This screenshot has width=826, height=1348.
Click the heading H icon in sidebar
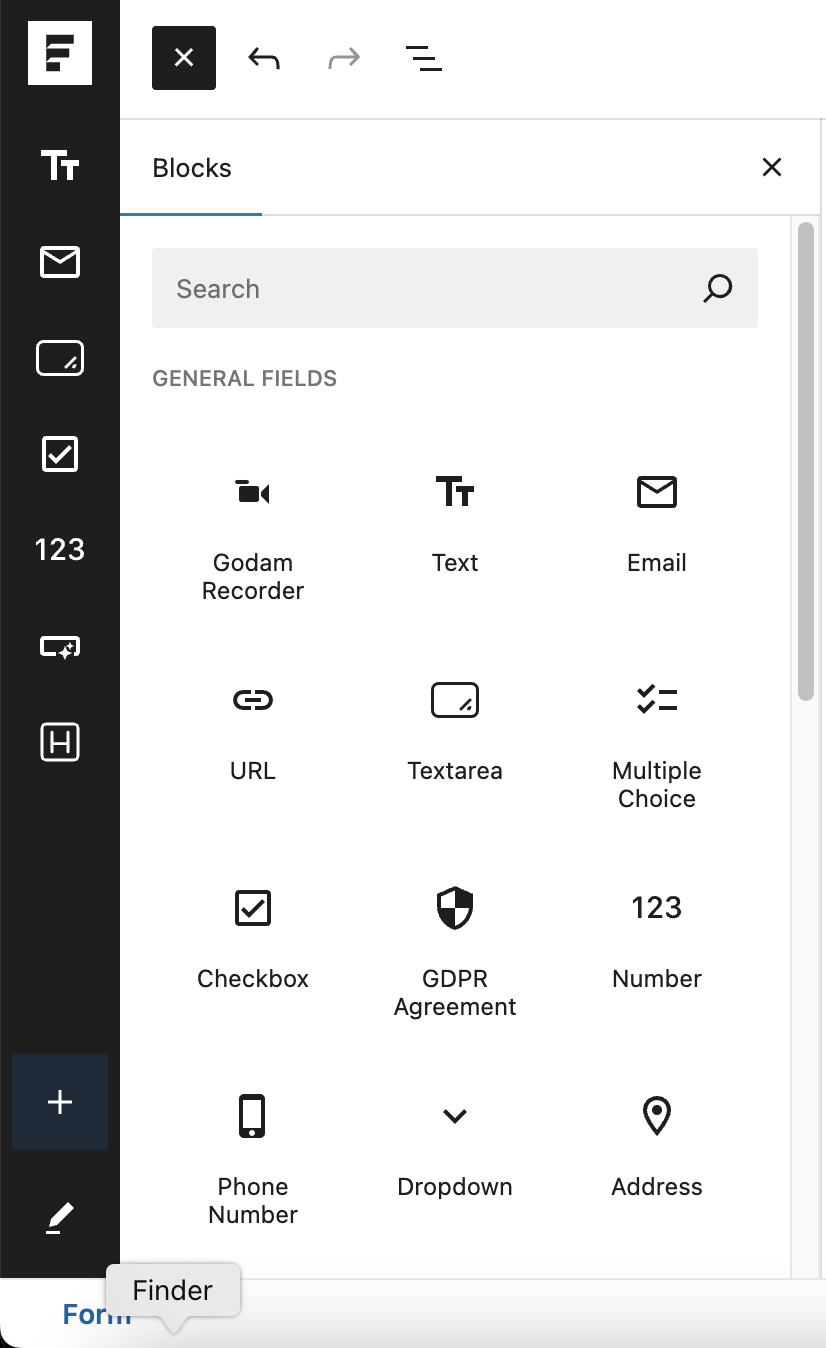60,742
